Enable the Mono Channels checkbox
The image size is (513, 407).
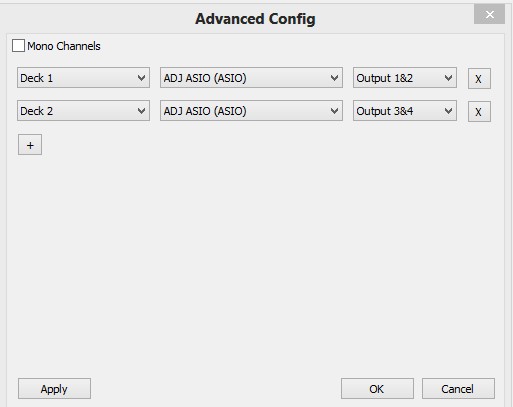coord(18,46)
